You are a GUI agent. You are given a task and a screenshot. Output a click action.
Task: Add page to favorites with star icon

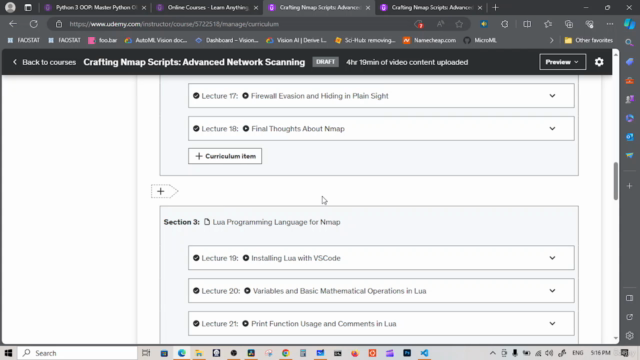459,24
